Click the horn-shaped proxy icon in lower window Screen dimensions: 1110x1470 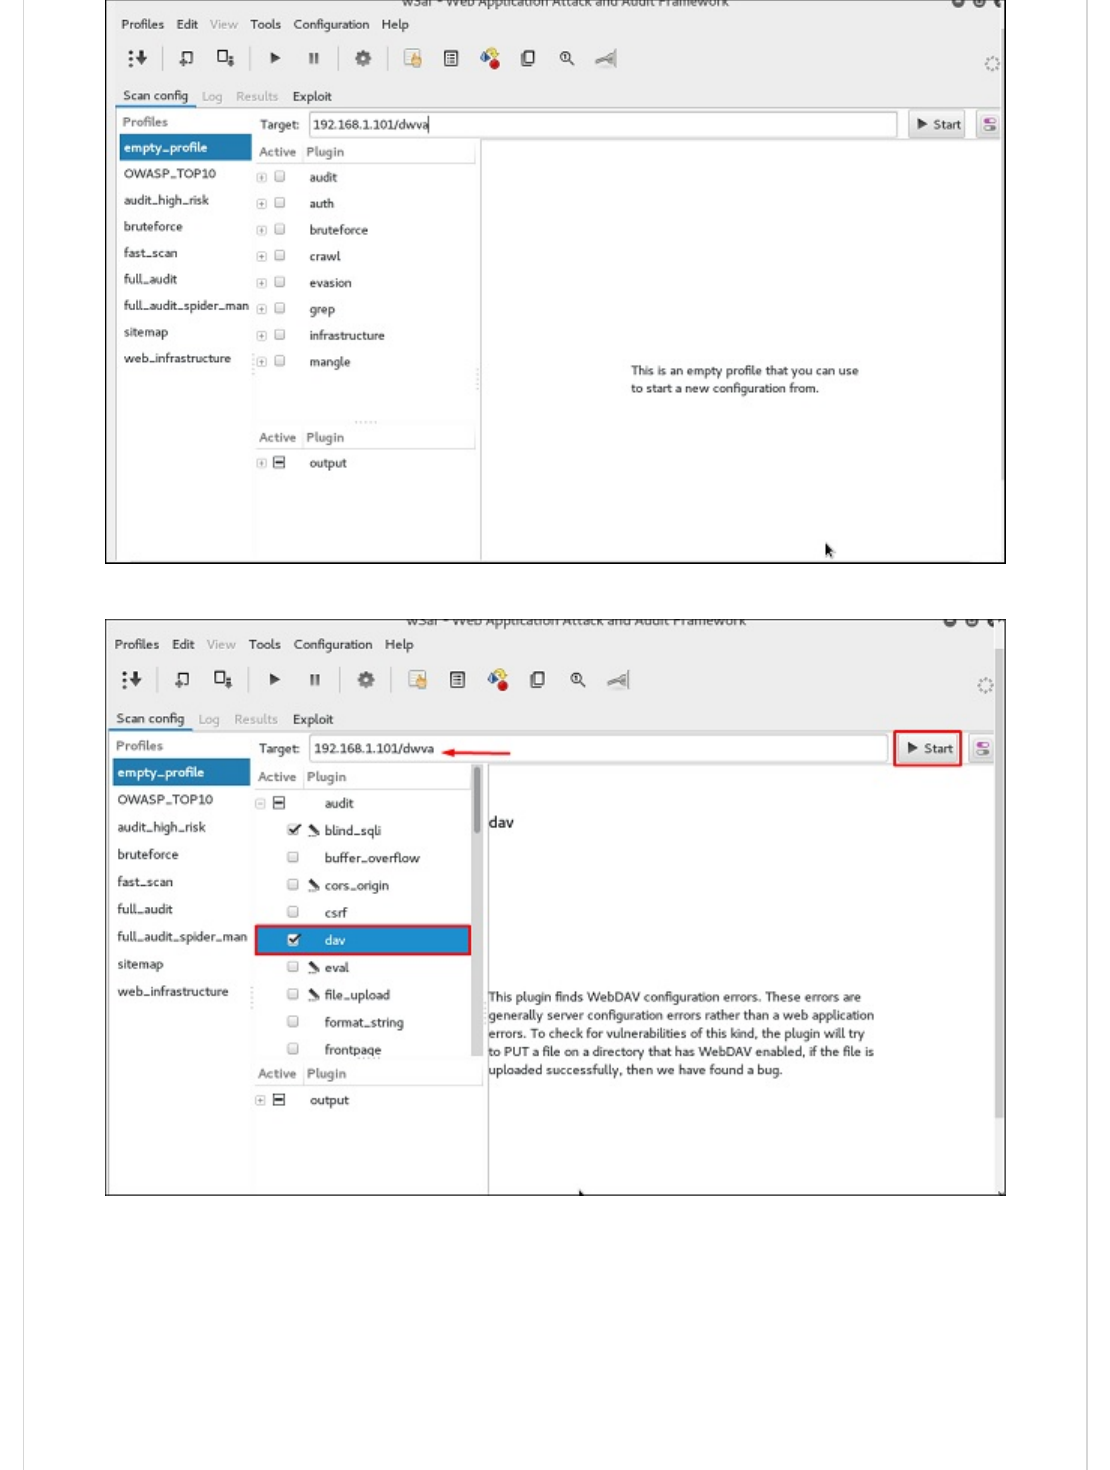tap(618, 679)
